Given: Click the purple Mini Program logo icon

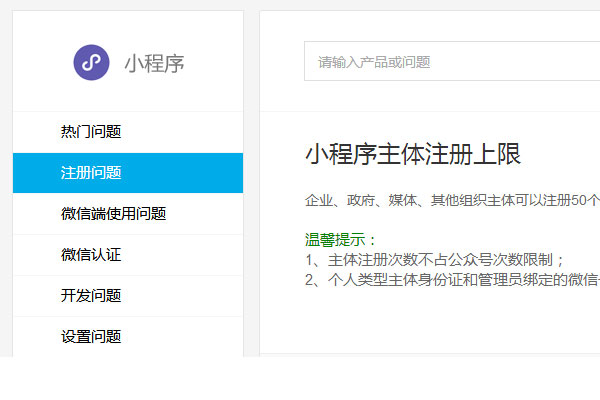Looking at the screenshot, I should [x=91, y=62].
